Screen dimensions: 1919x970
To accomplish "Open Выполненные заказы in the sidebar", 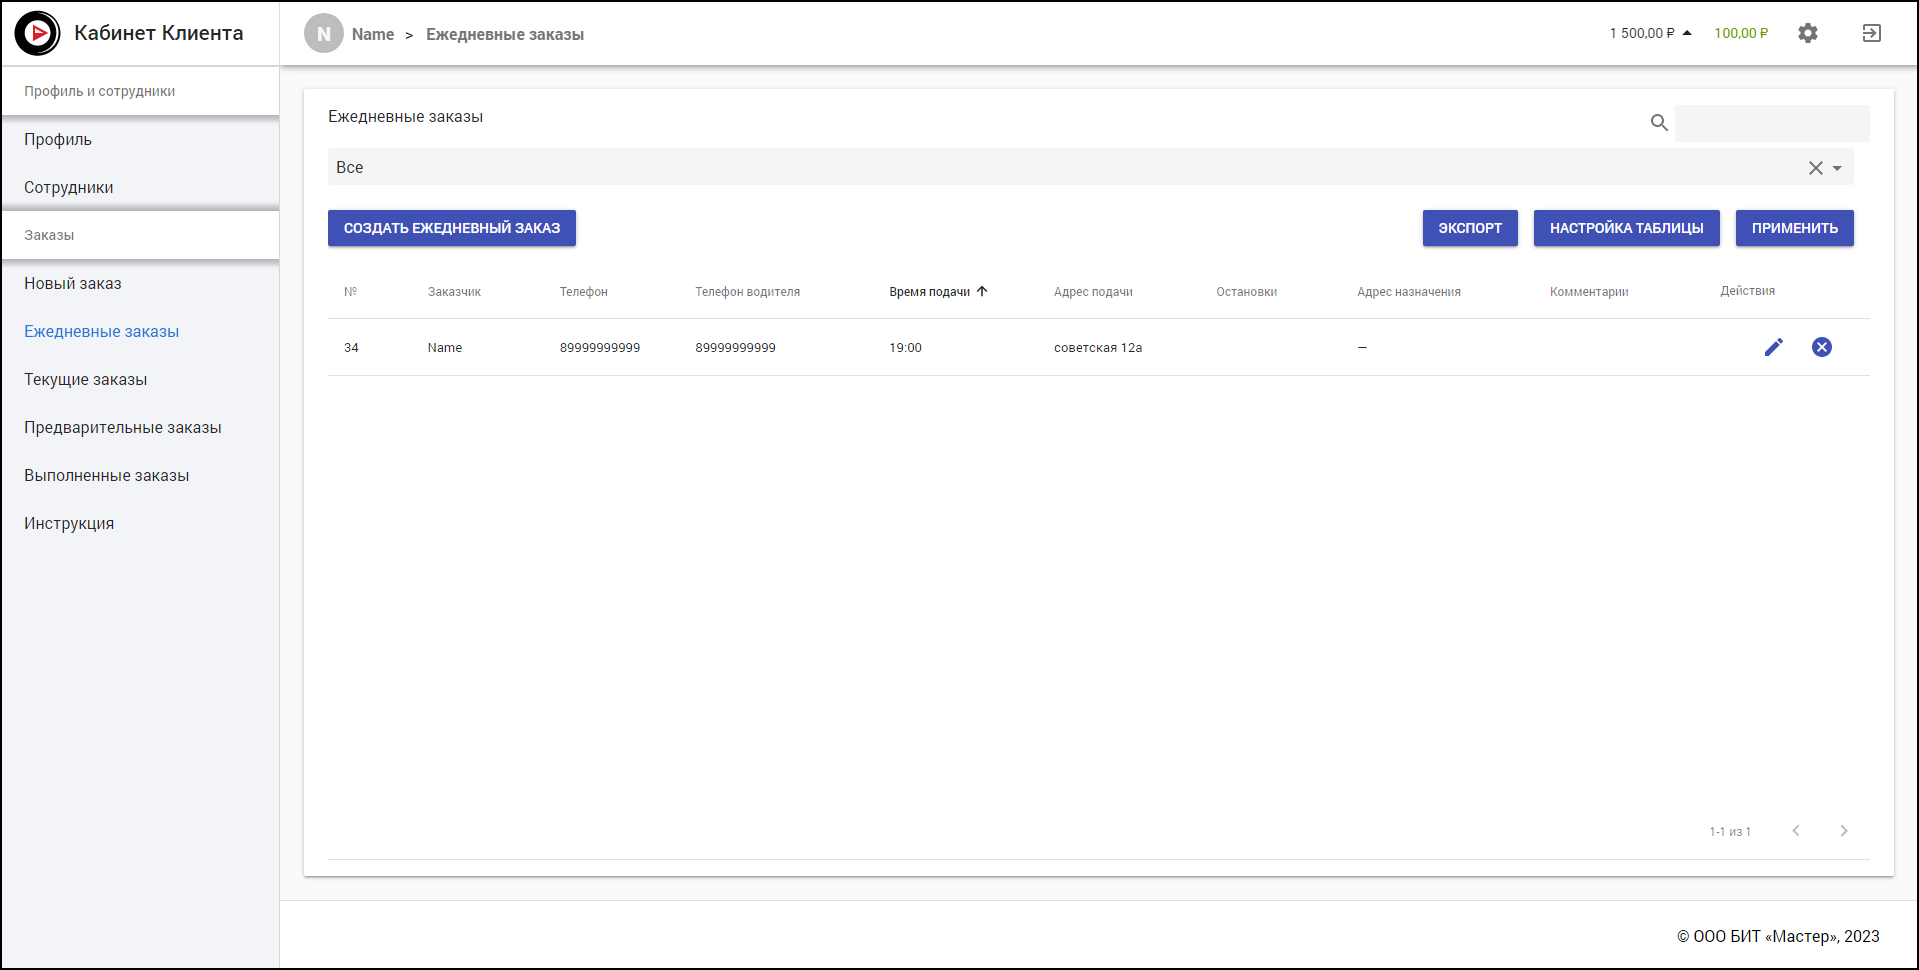I will pos(107,476).
